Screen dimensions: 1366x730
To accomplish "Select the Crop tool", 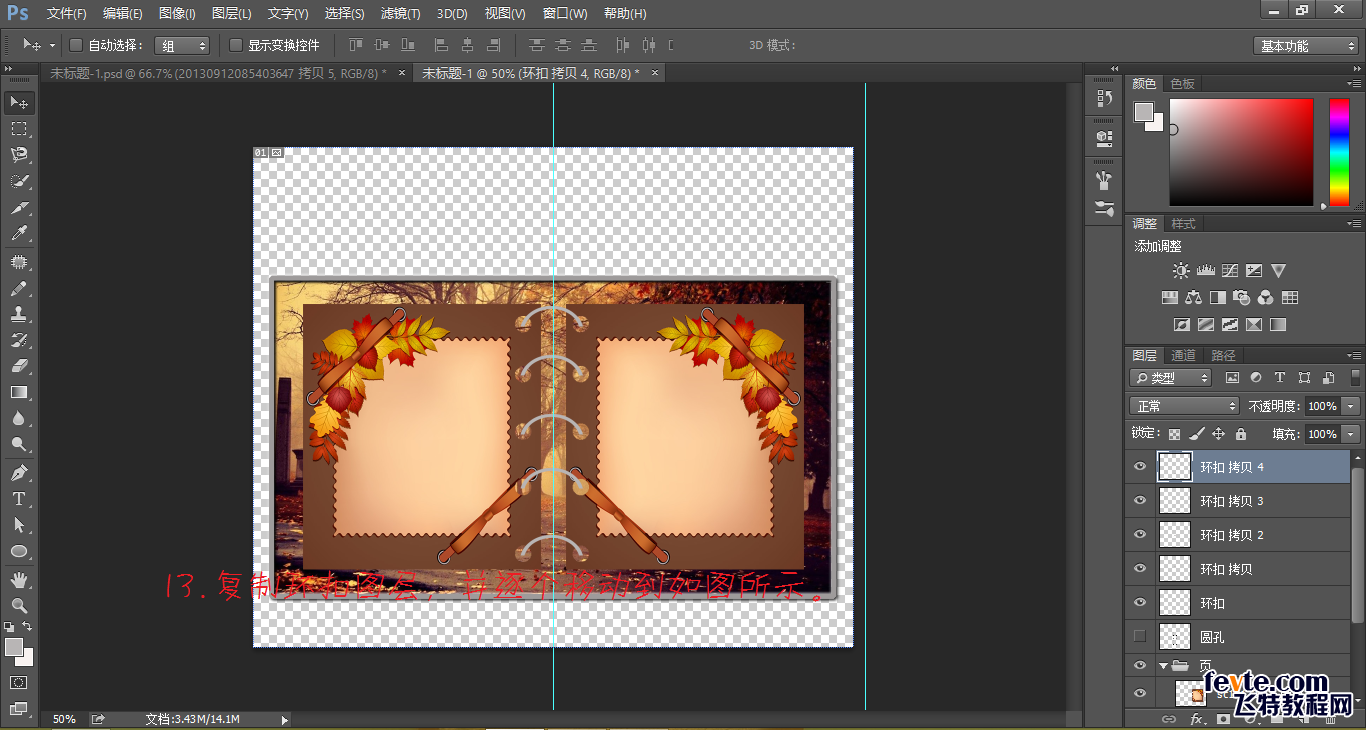I will 19,208.
